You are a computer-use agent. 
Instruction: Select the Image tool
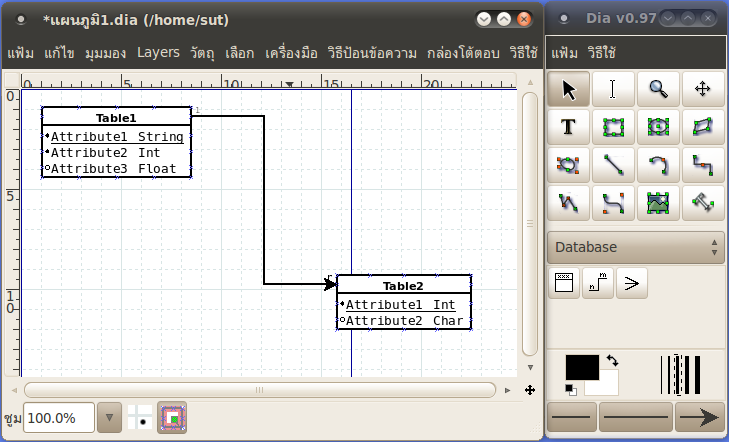pyautogui.click(x=658, y=203)
